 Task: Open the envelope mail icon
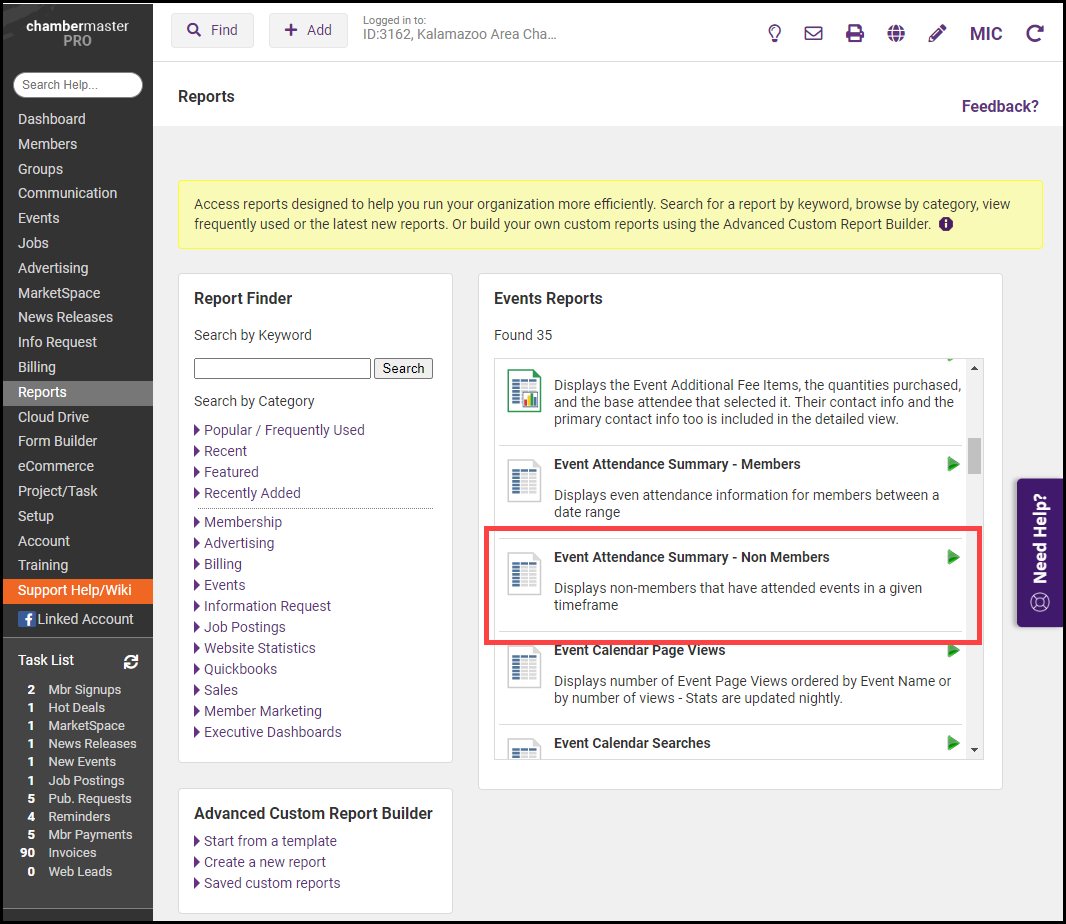click(814, 33)
